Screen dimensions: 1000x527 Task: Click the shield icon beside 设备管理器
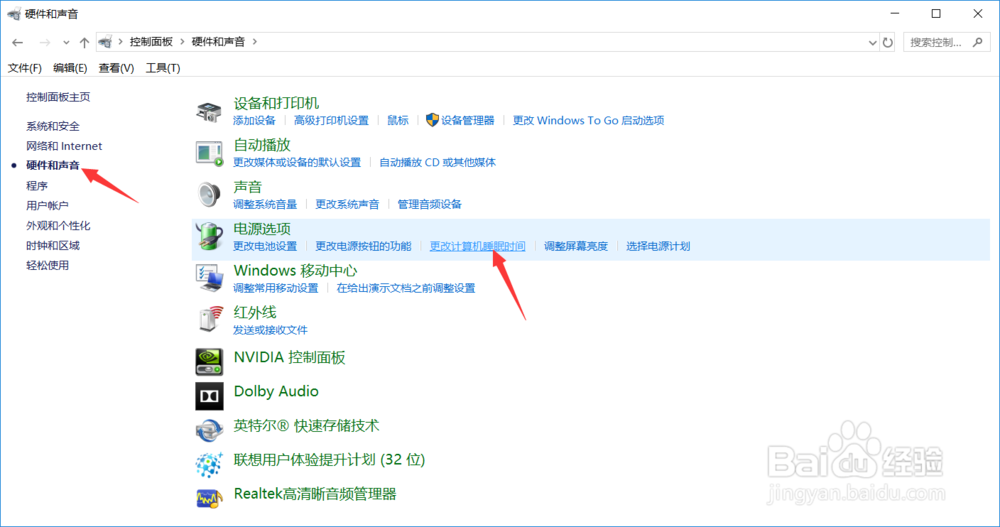[432, 120]
